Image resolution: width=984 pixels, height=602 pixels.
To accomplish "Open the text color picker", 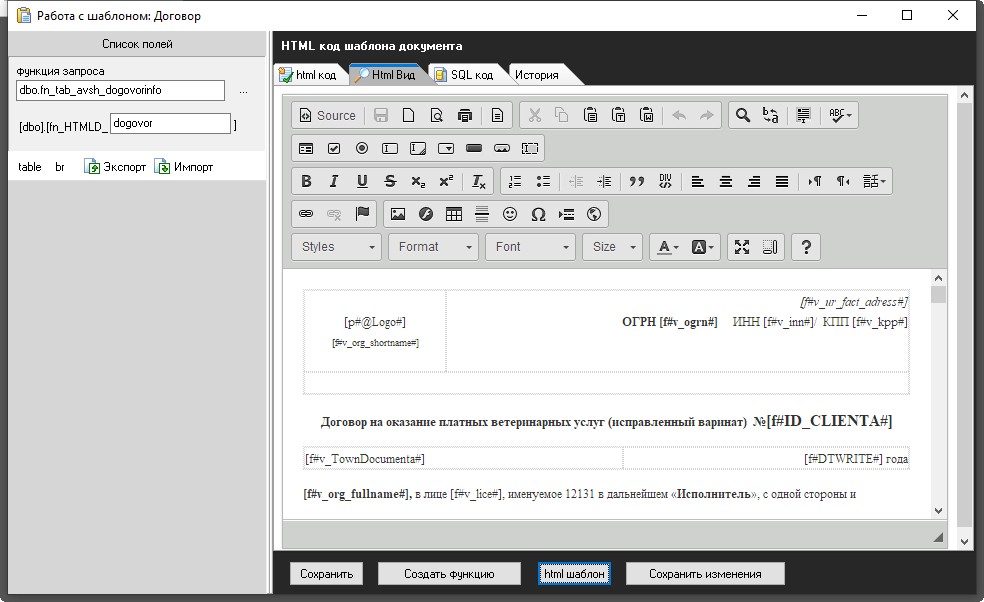I will 666,247.
